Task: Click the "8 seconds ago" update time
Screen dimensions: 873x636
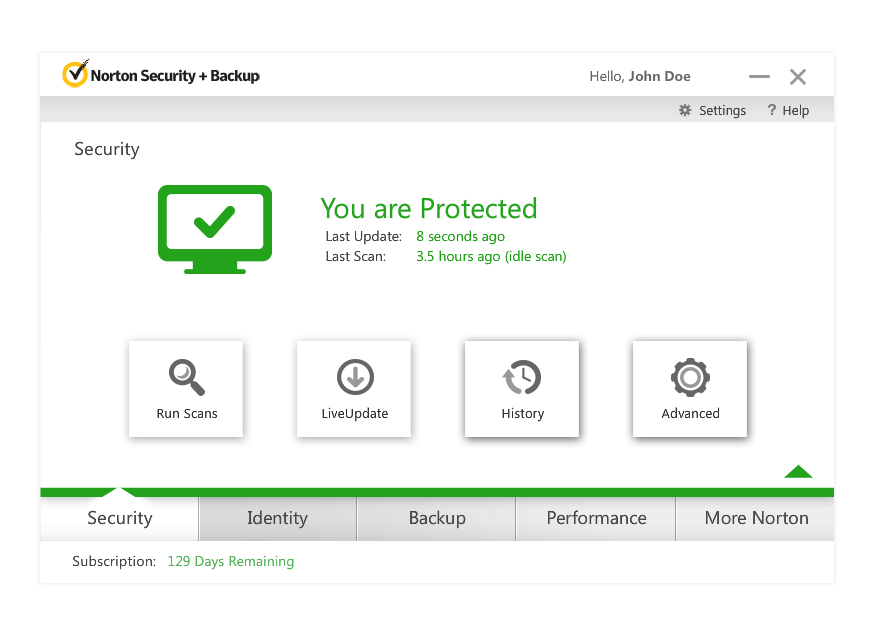Action: coord(460,237)
